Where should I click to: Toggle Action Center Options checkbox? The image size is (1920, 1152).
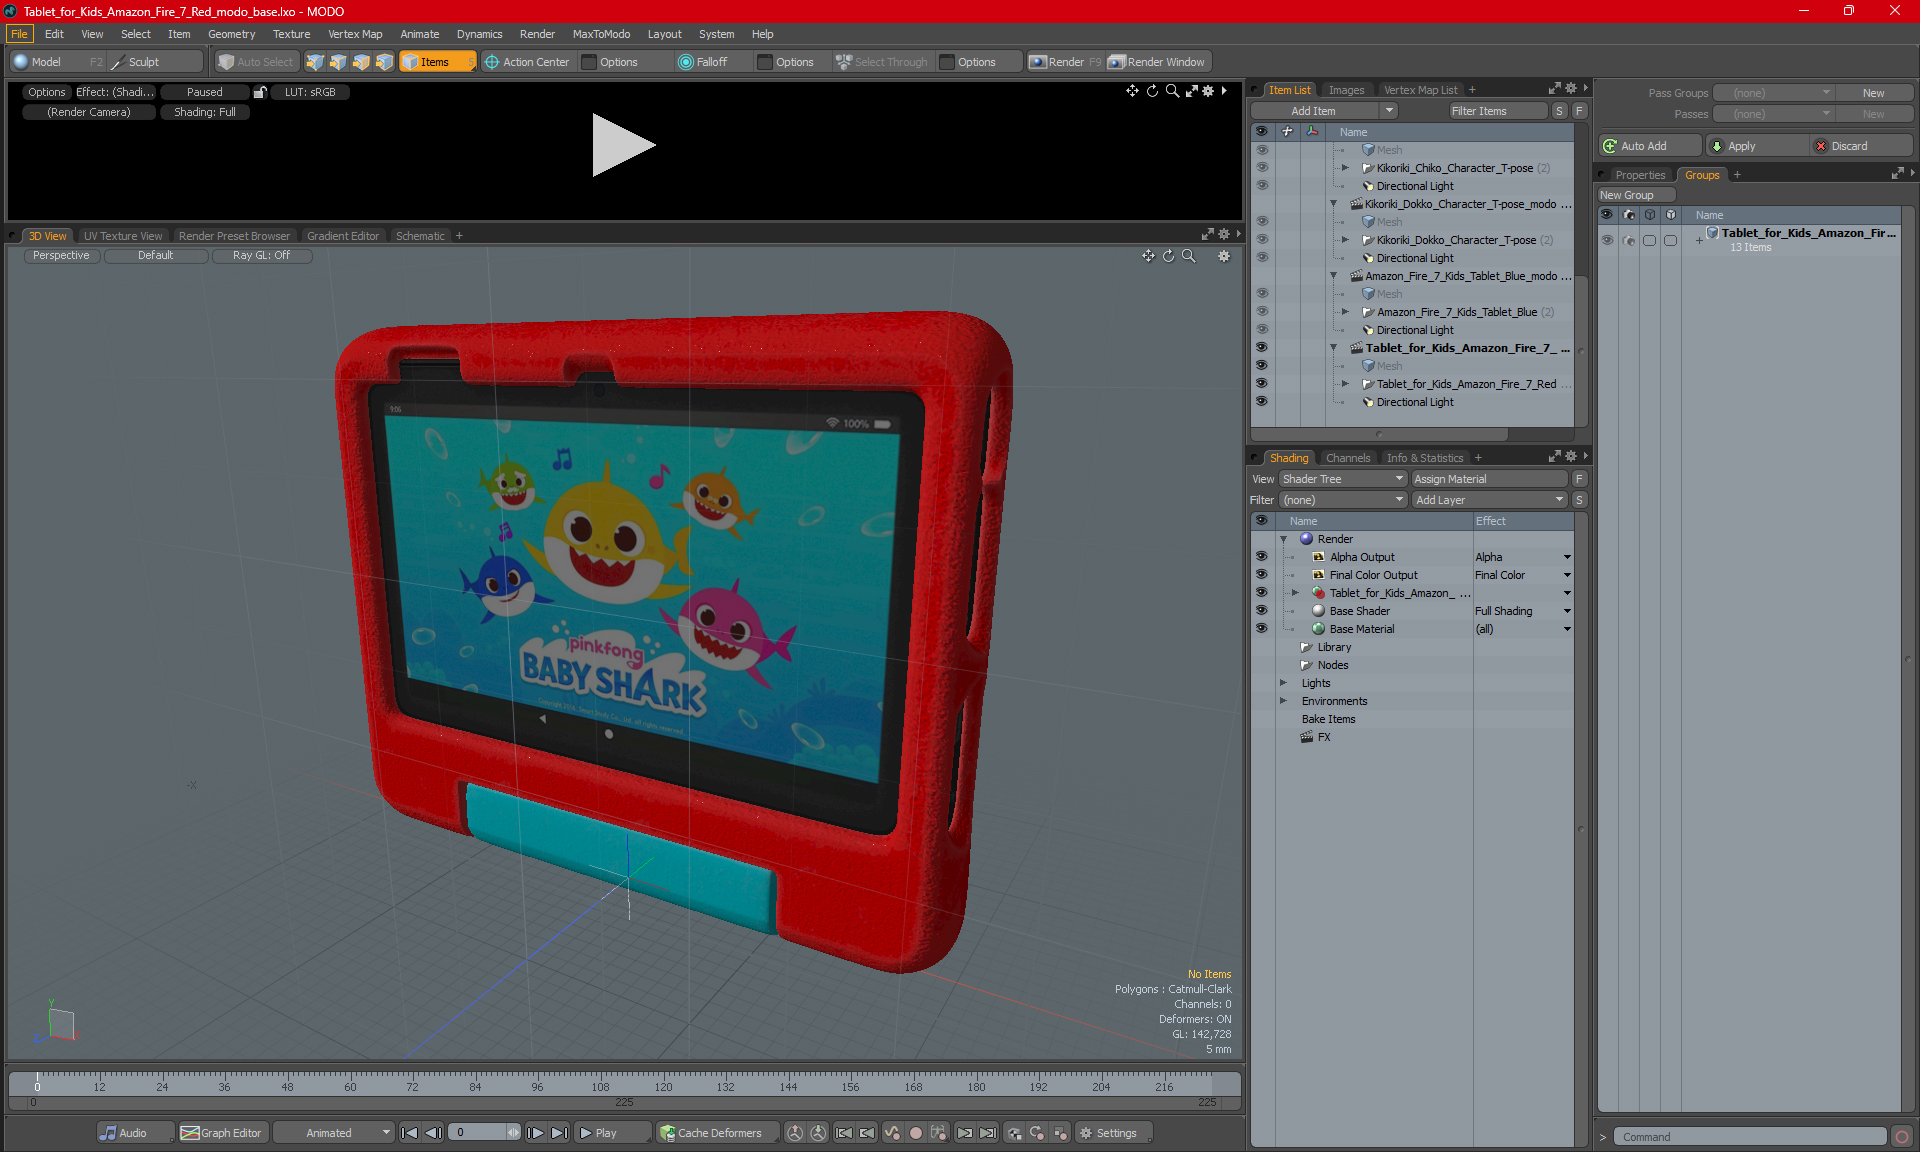pyautogui.click(x=589, y=62)
